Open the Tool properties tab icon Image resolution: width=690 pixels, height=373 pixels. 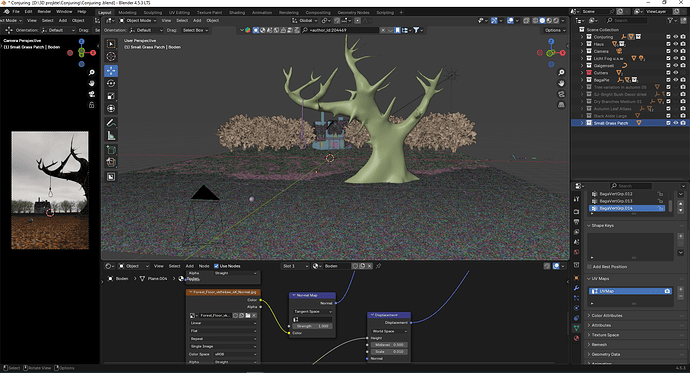click(576, 199)
